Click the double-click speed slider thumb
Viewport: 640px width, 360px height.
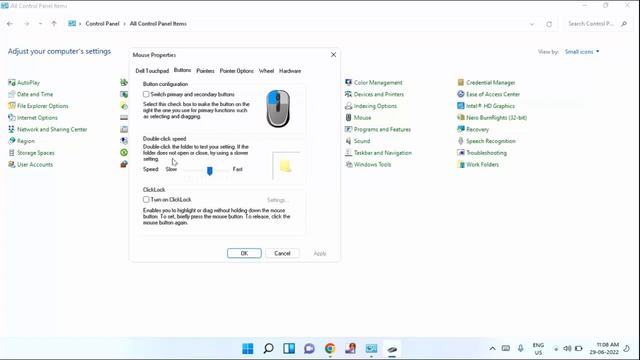click(210, 171)
